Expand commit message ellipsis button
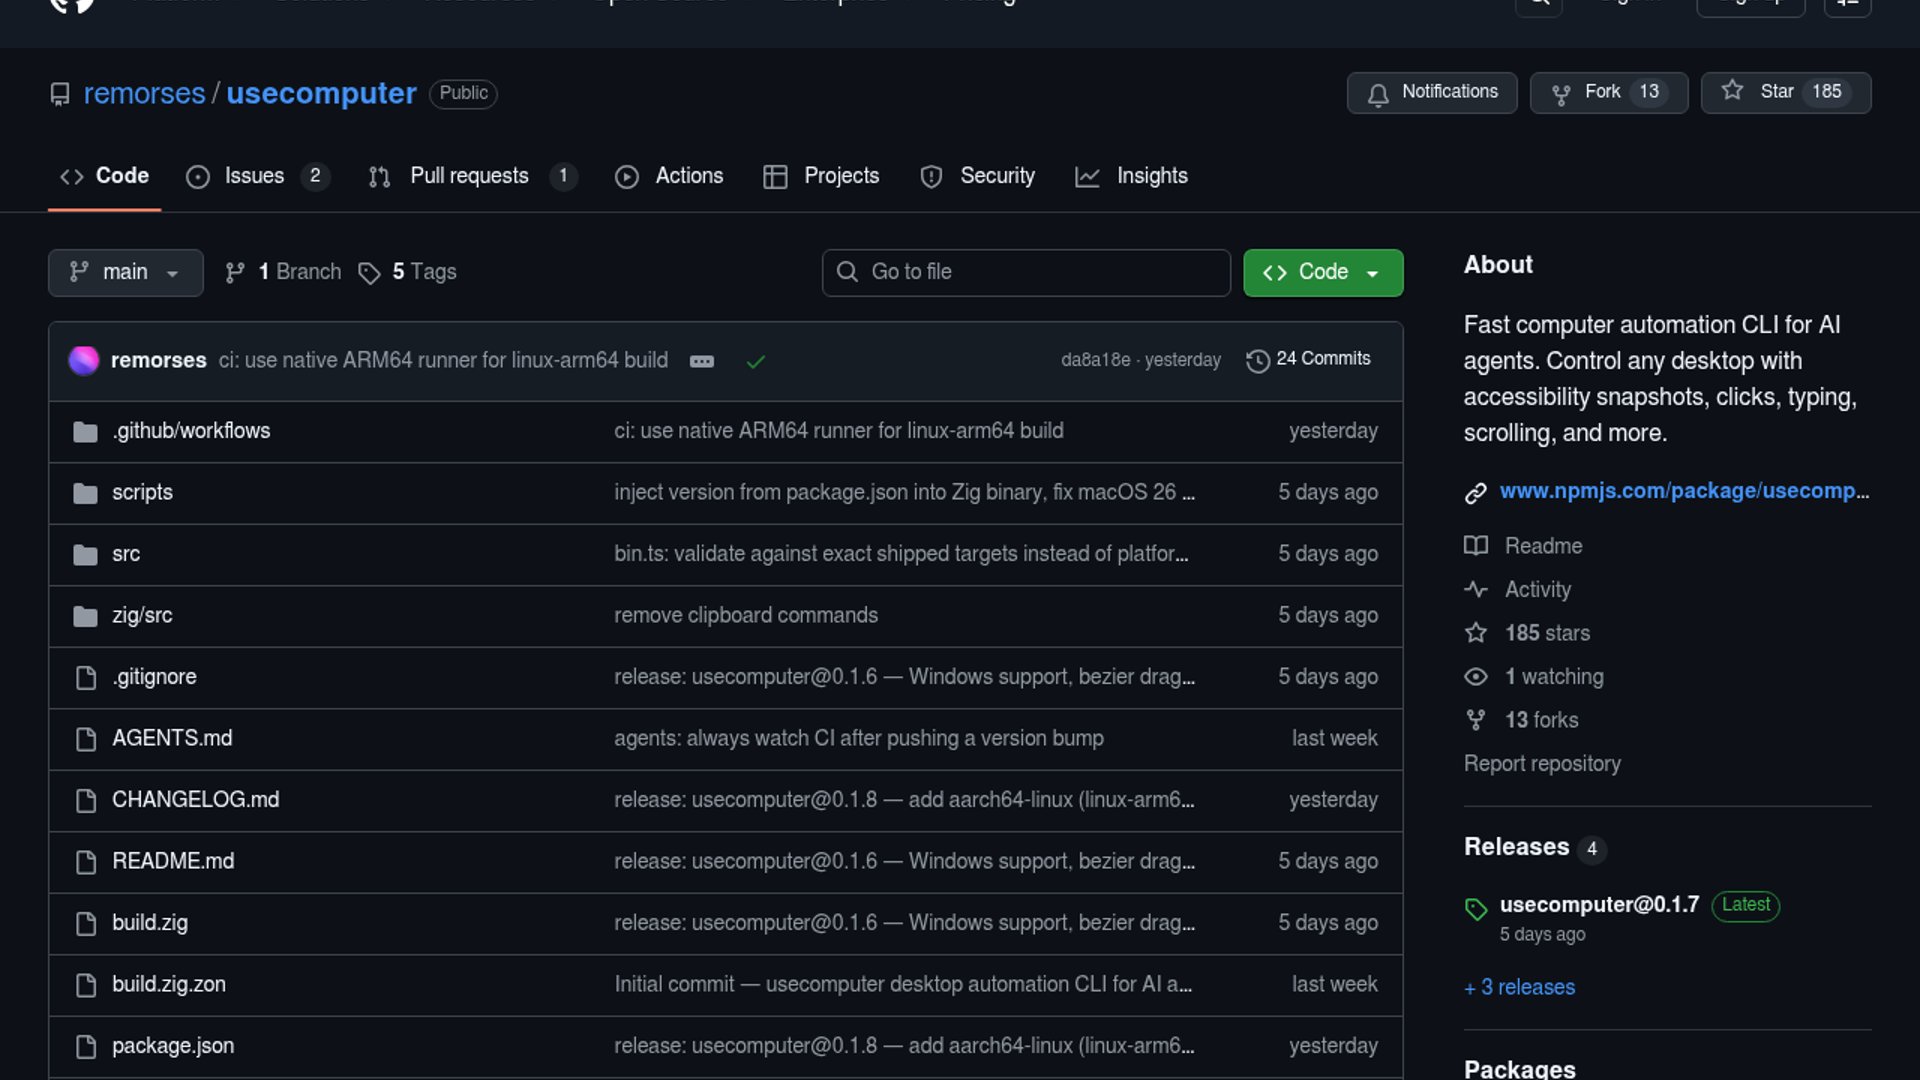Image resolution: width=1920 pixels, height=1080 pixels. [x=702, y=361]
